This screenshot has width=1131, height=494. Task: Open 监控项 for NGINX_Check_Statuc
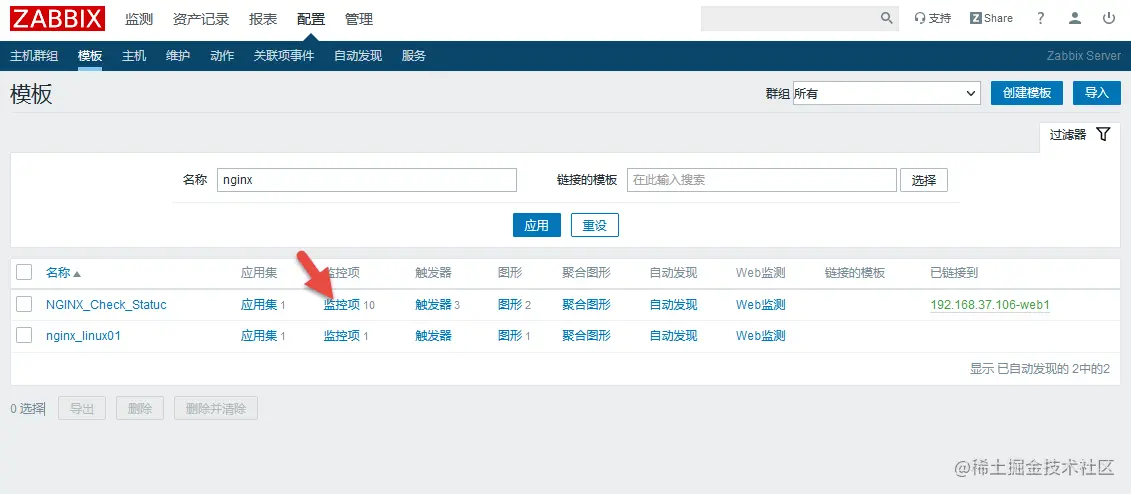[342, 305]
